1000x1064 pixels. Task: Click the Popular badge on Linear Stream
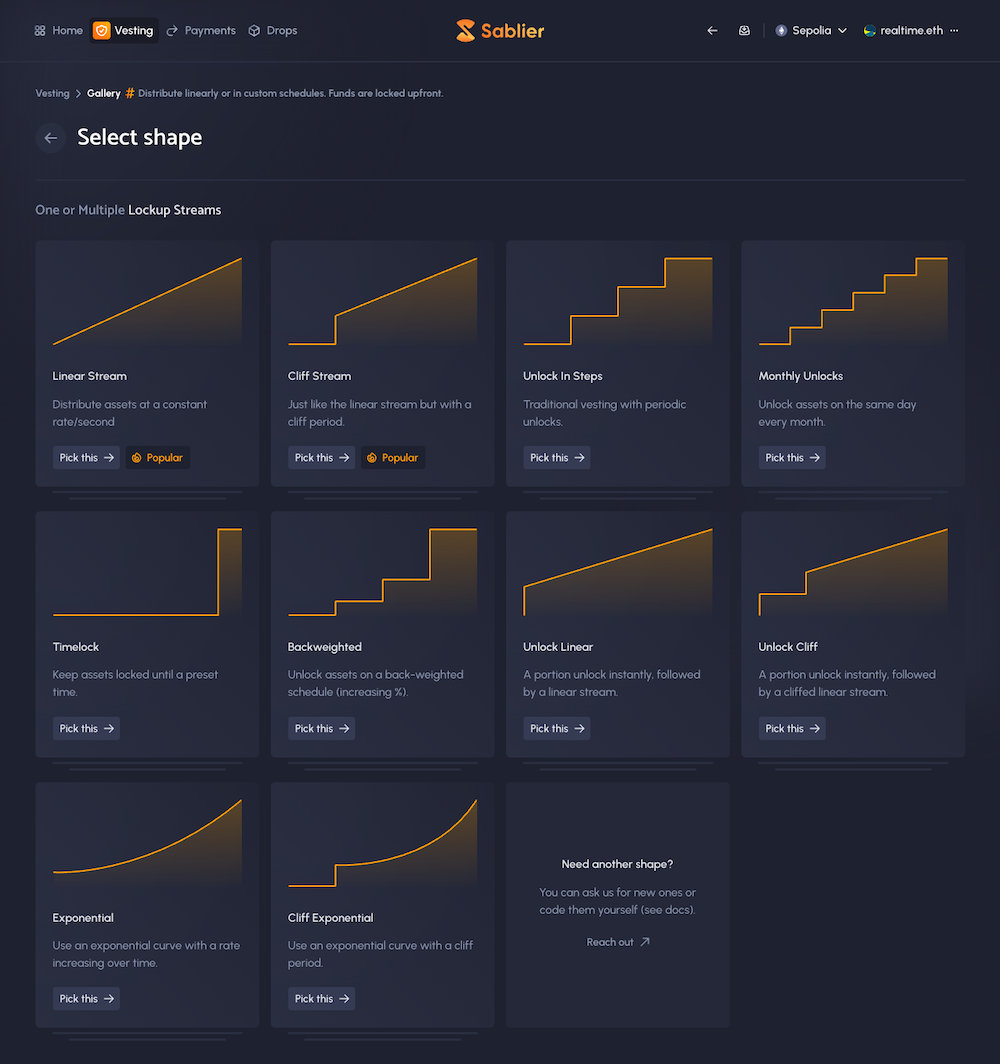click(x=157, y=457)
